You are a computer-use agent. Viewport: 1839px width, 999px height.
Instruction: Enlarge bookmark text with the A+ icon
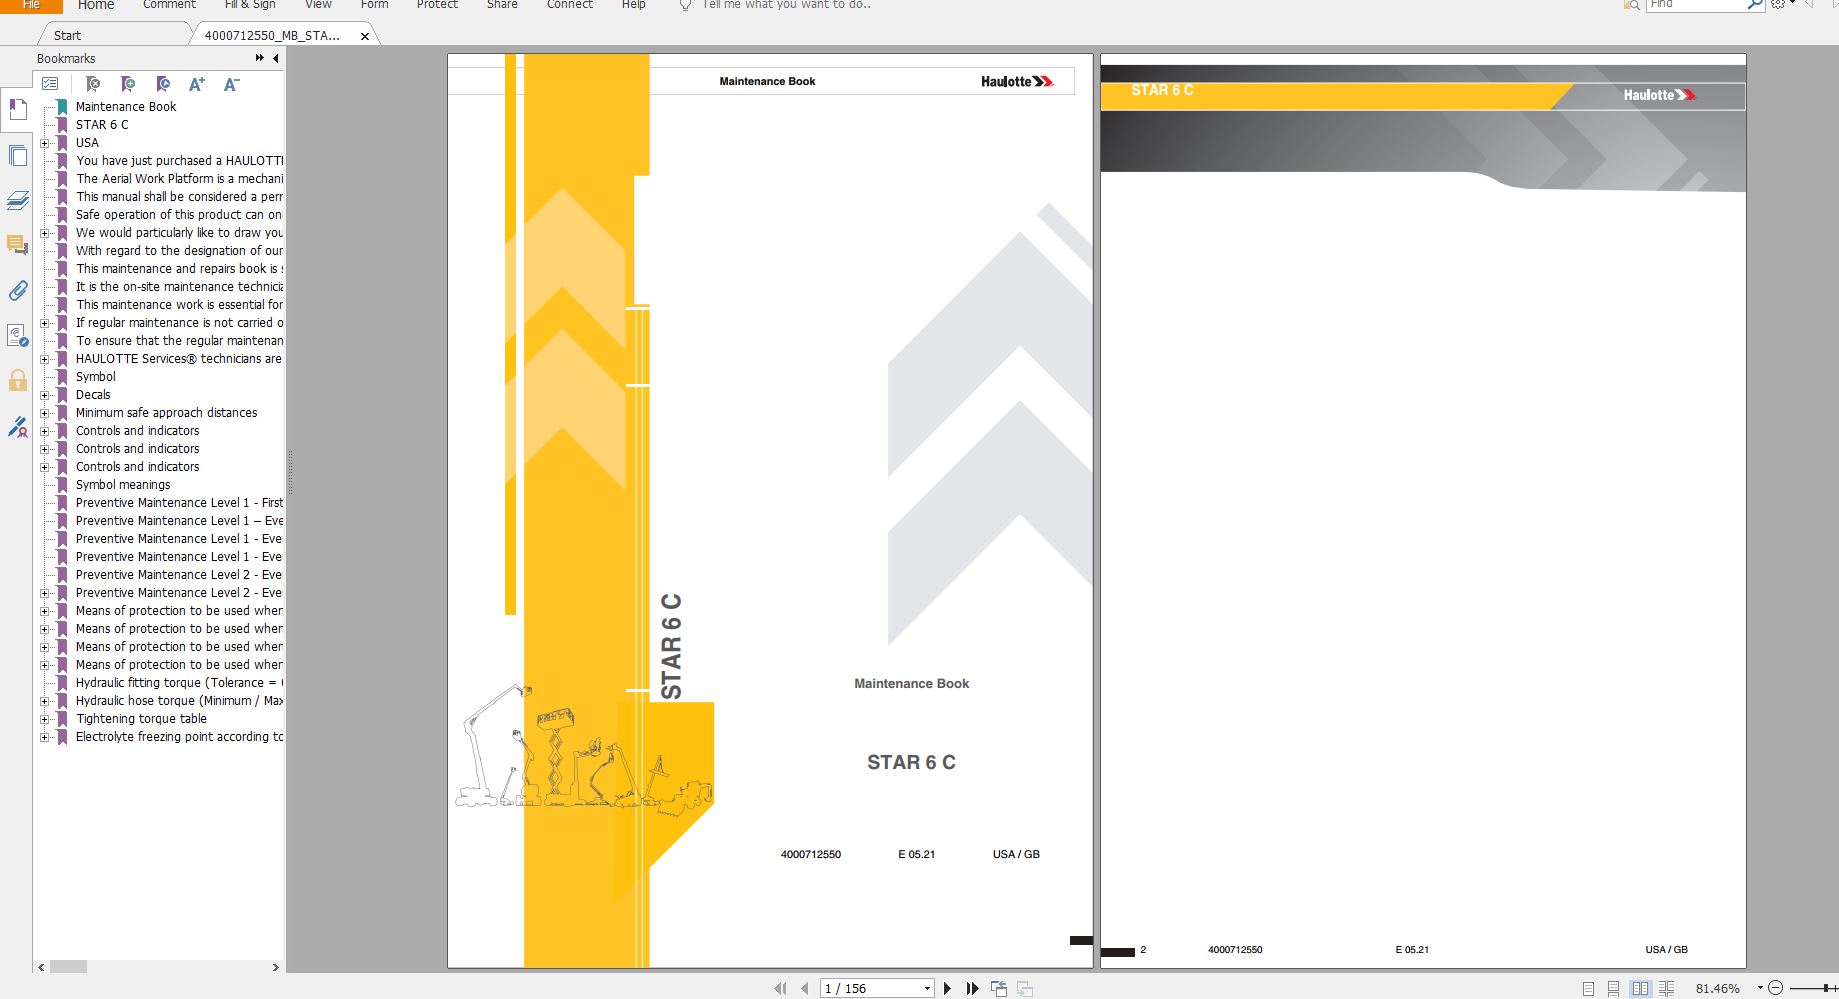click(196, 85)
